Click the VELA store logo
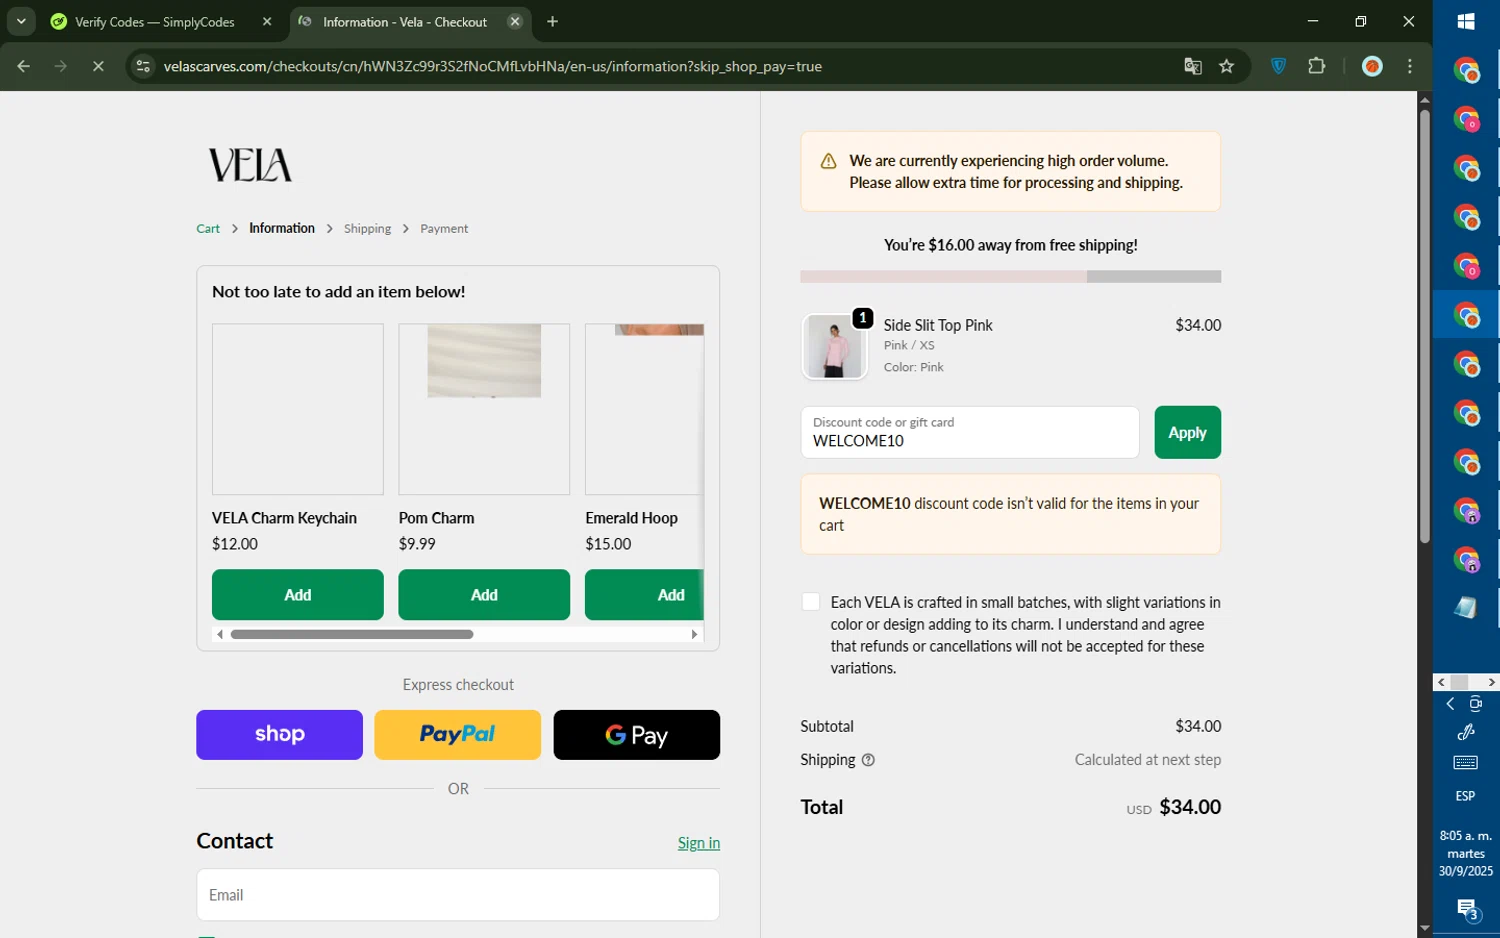Viewport: 1500px width, 938px height. pos(250,165)
